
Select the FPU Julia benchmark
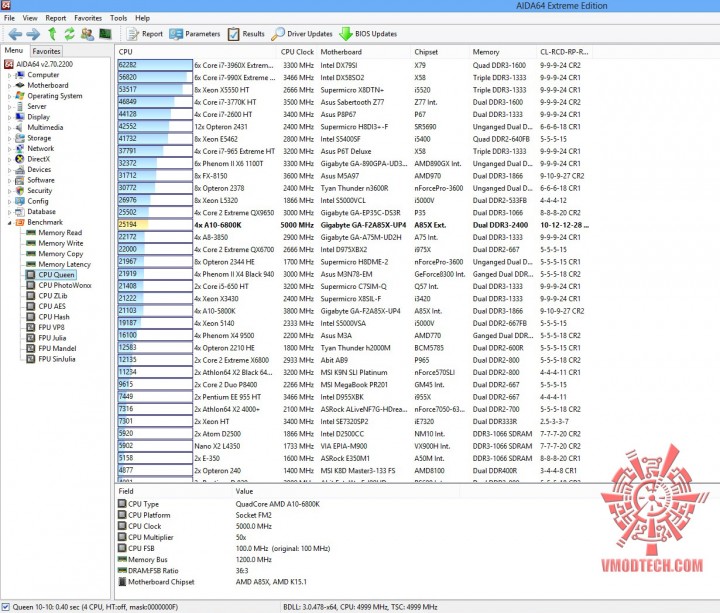(46, 338)
